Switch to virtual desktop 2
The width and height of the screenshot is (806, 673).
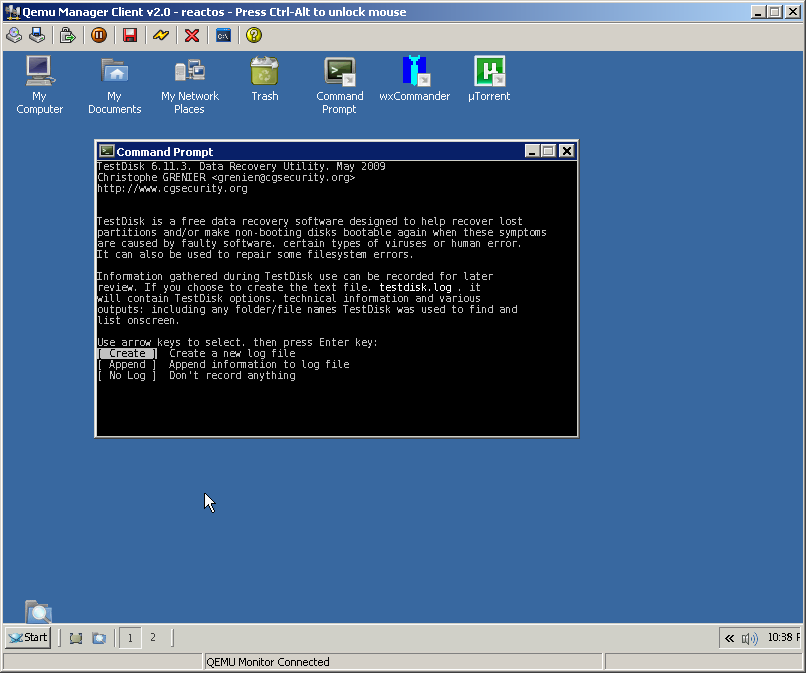point(153,637)
